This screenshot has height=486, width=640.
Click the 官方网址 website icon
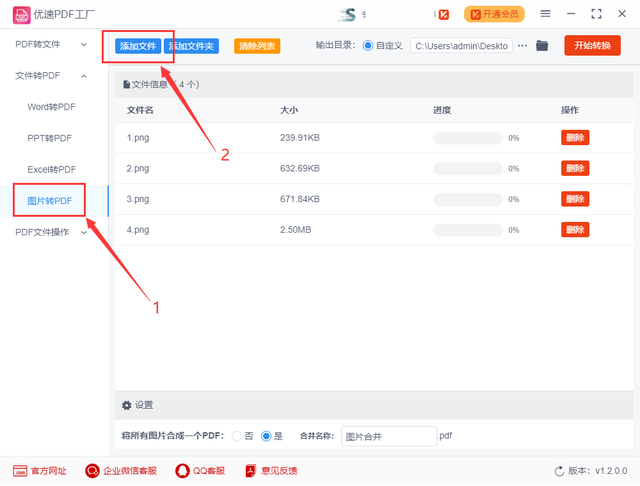[20, 471]
